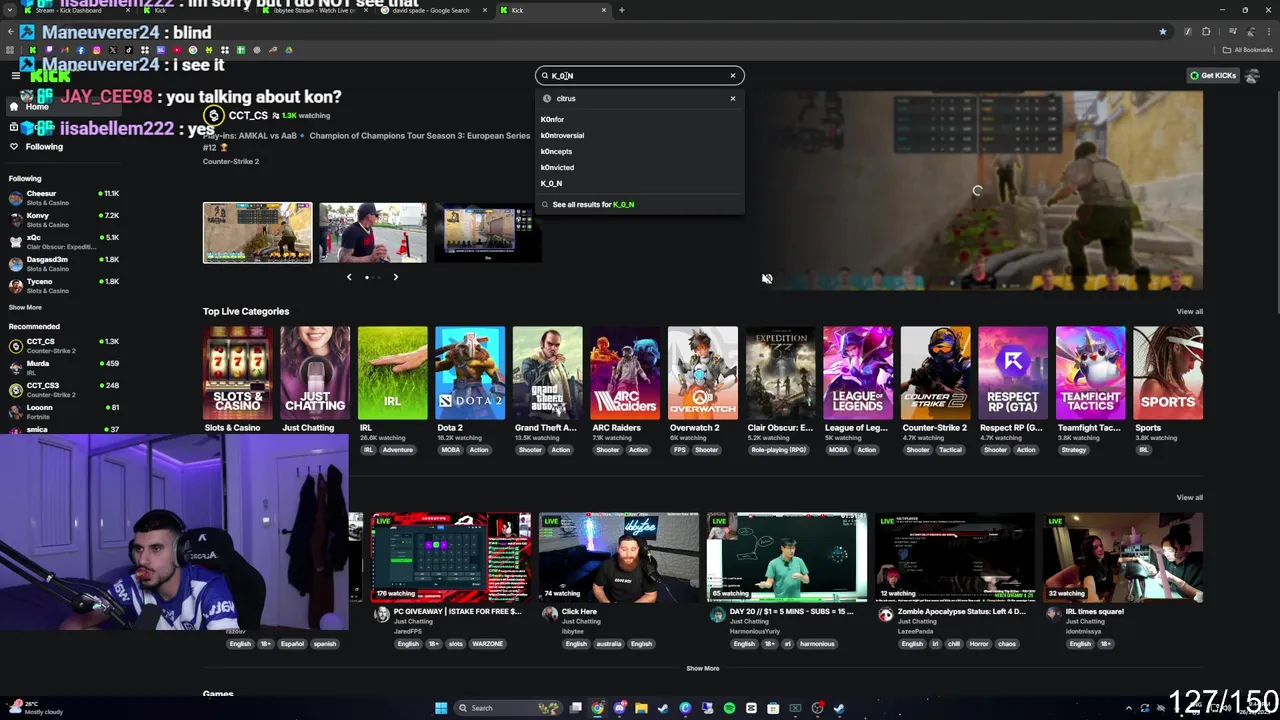The height and width of the screenshot is (720, 1280).
Task: Open CCT_CS channel name on featured stream
Action: [x=247, y=115]
